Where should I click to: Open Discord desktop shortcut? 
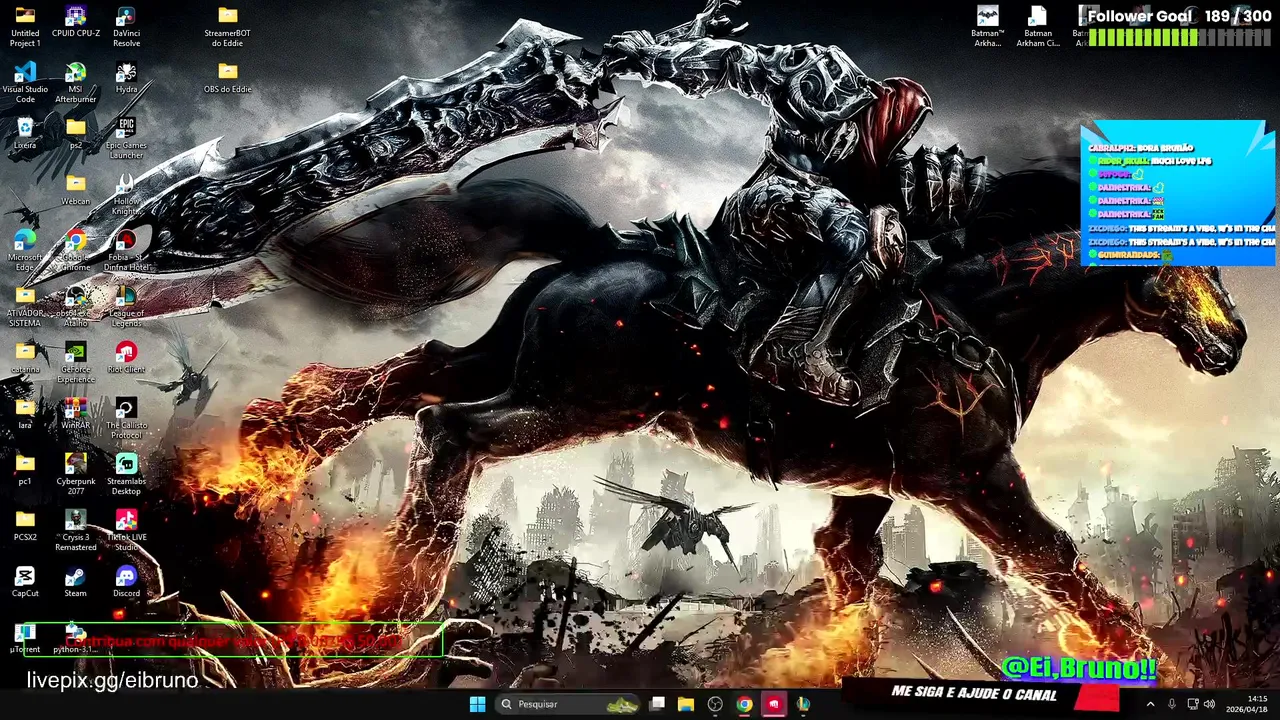[x=126, y=582]
